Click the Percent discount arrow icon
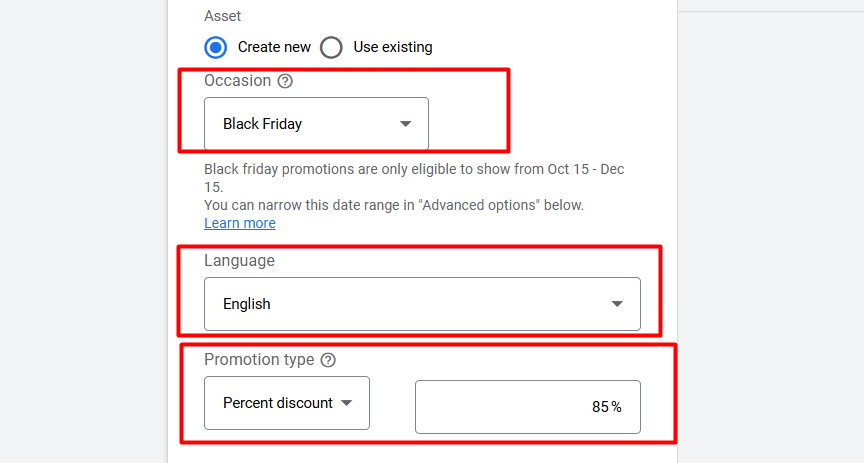864x463 pixels. [347, 403]
